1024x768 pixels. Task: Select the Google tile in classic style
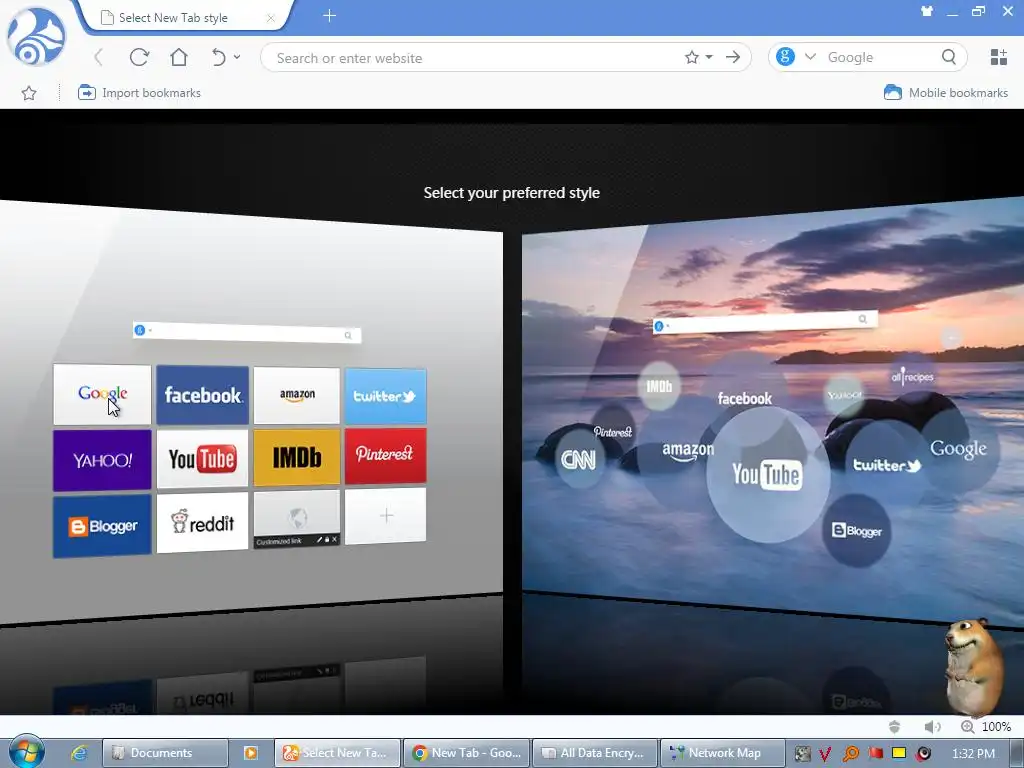pos(103,394)
